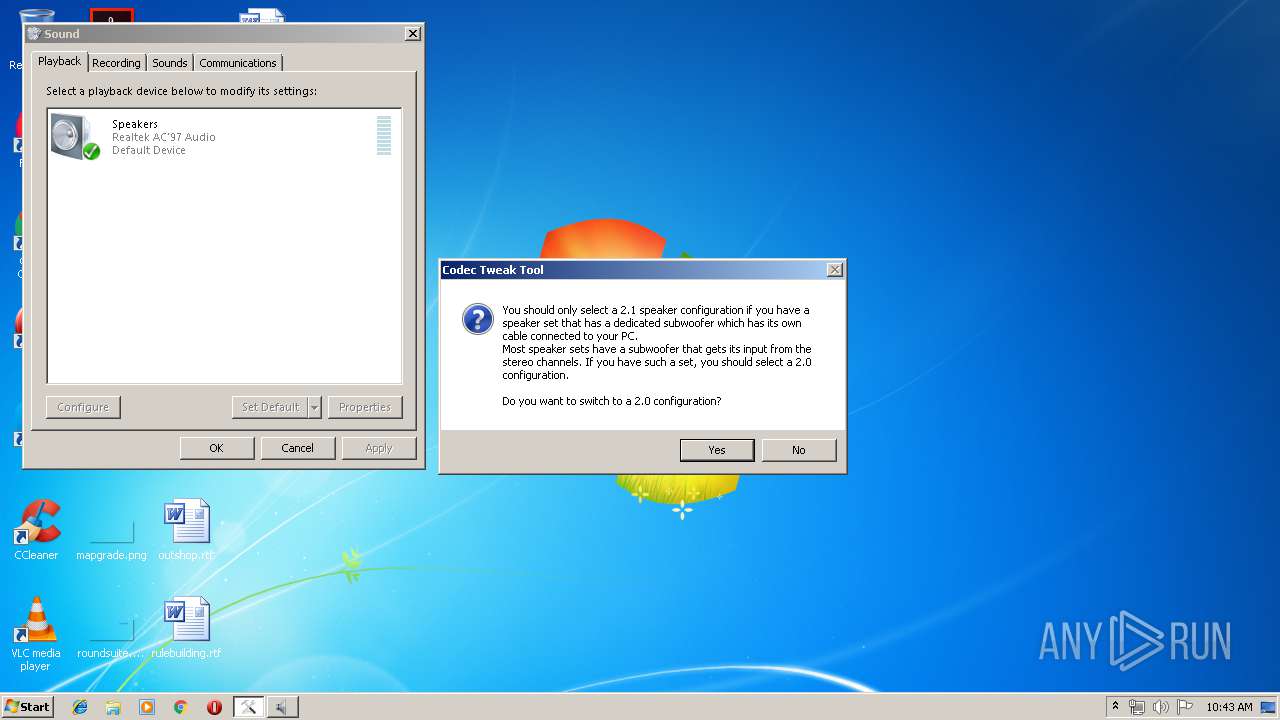Select the CCleaner desktop shortcut
Image resolution: width=1280 pixels, height=720 pixels.
[37, 530]
